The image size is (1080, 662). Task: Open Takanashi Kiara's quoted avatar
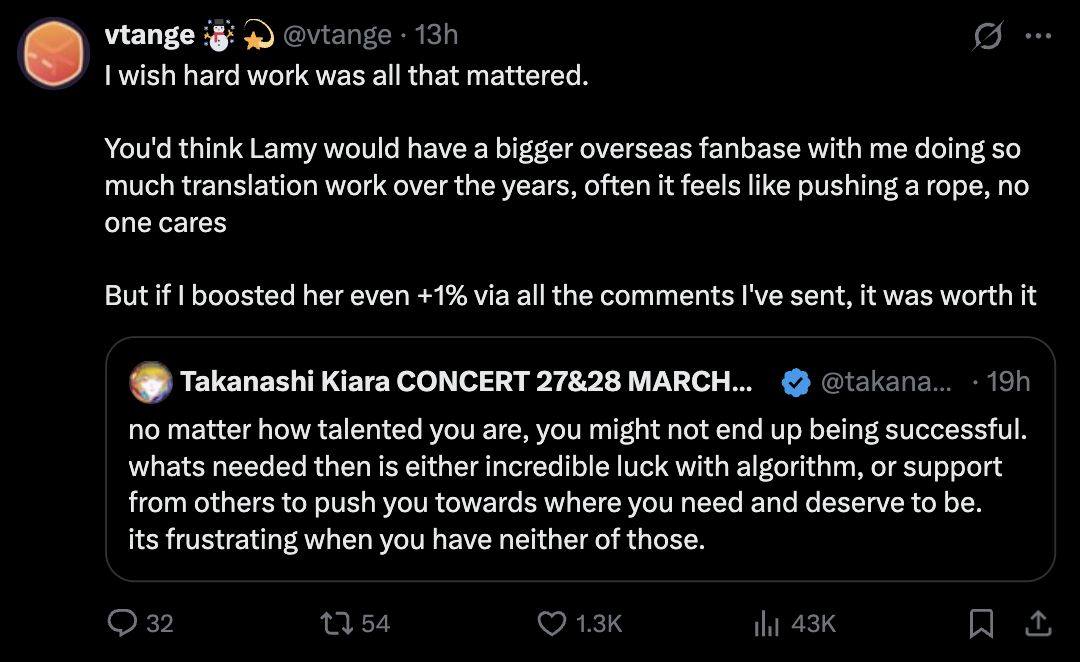click(151, 382)
